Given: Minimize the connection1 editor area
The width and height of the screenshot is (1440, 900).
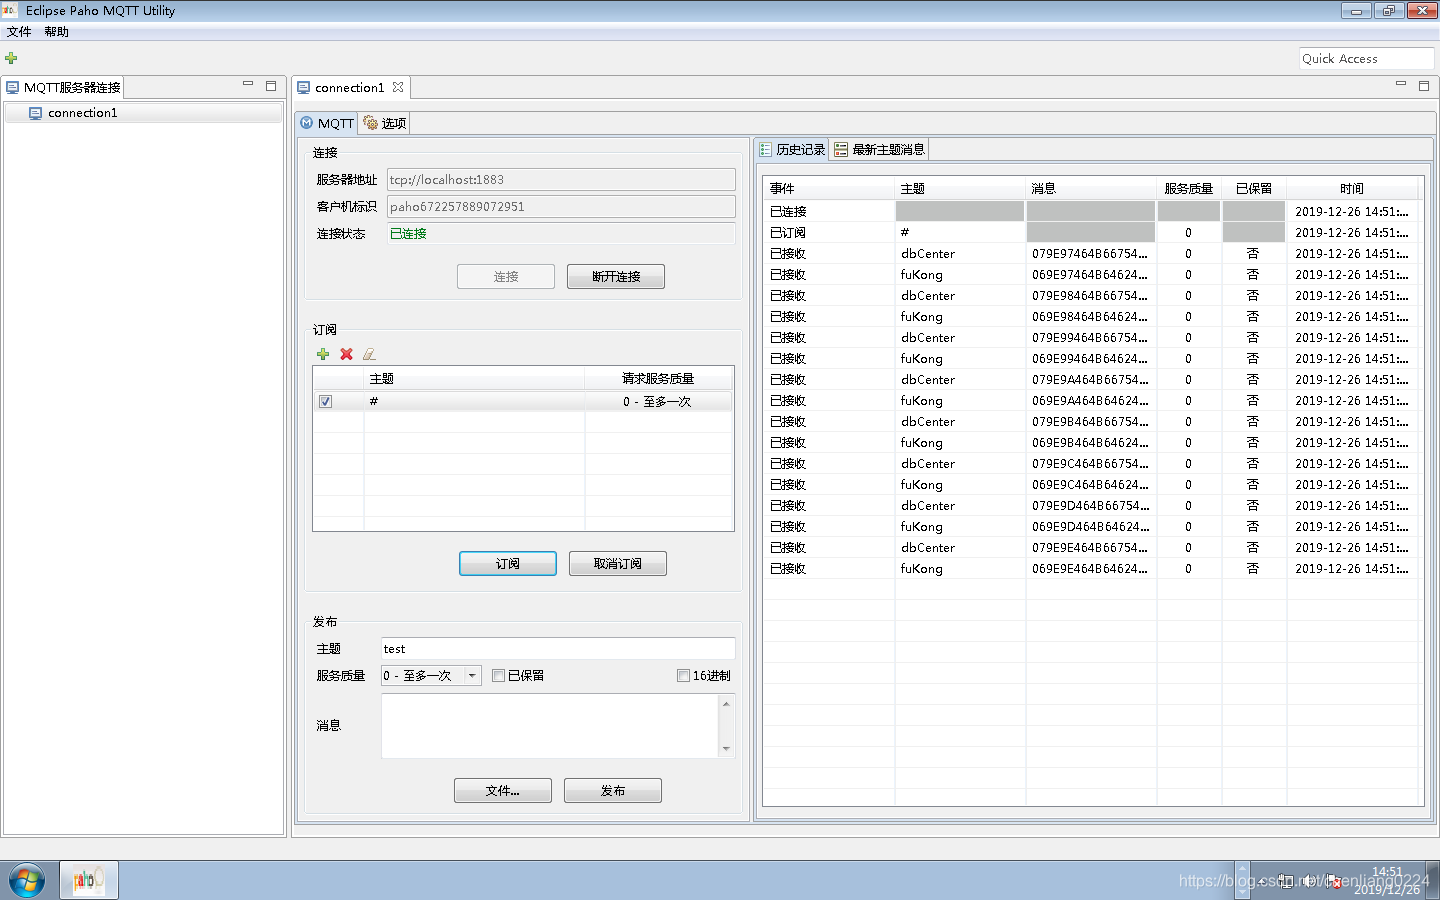Looking at the screenshot, I should pos(1401,85).
